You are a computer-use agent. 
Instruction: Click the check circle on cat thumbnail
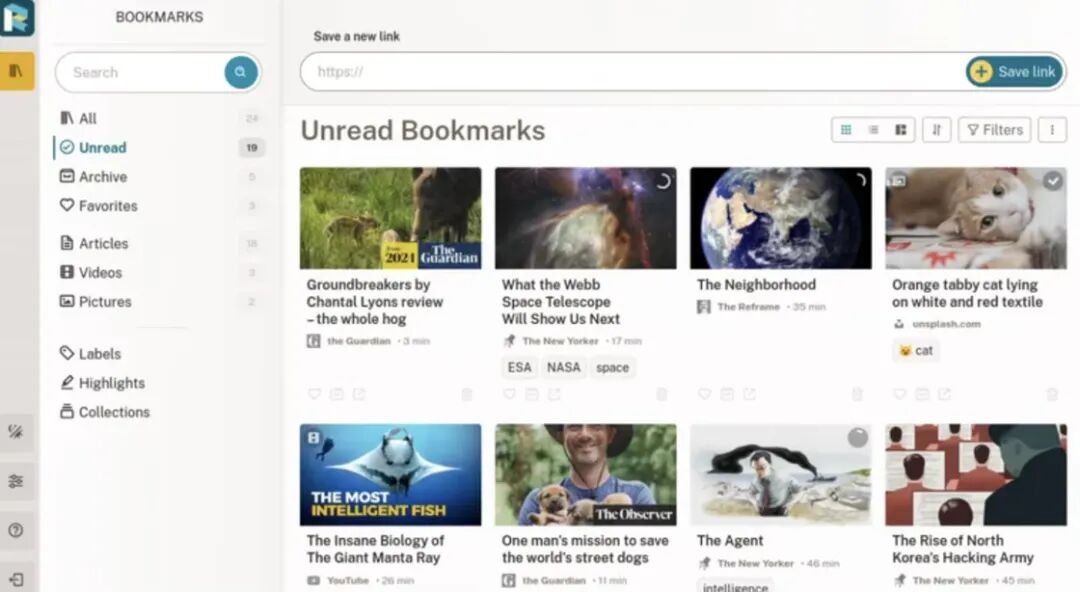tap(1052, 181)
